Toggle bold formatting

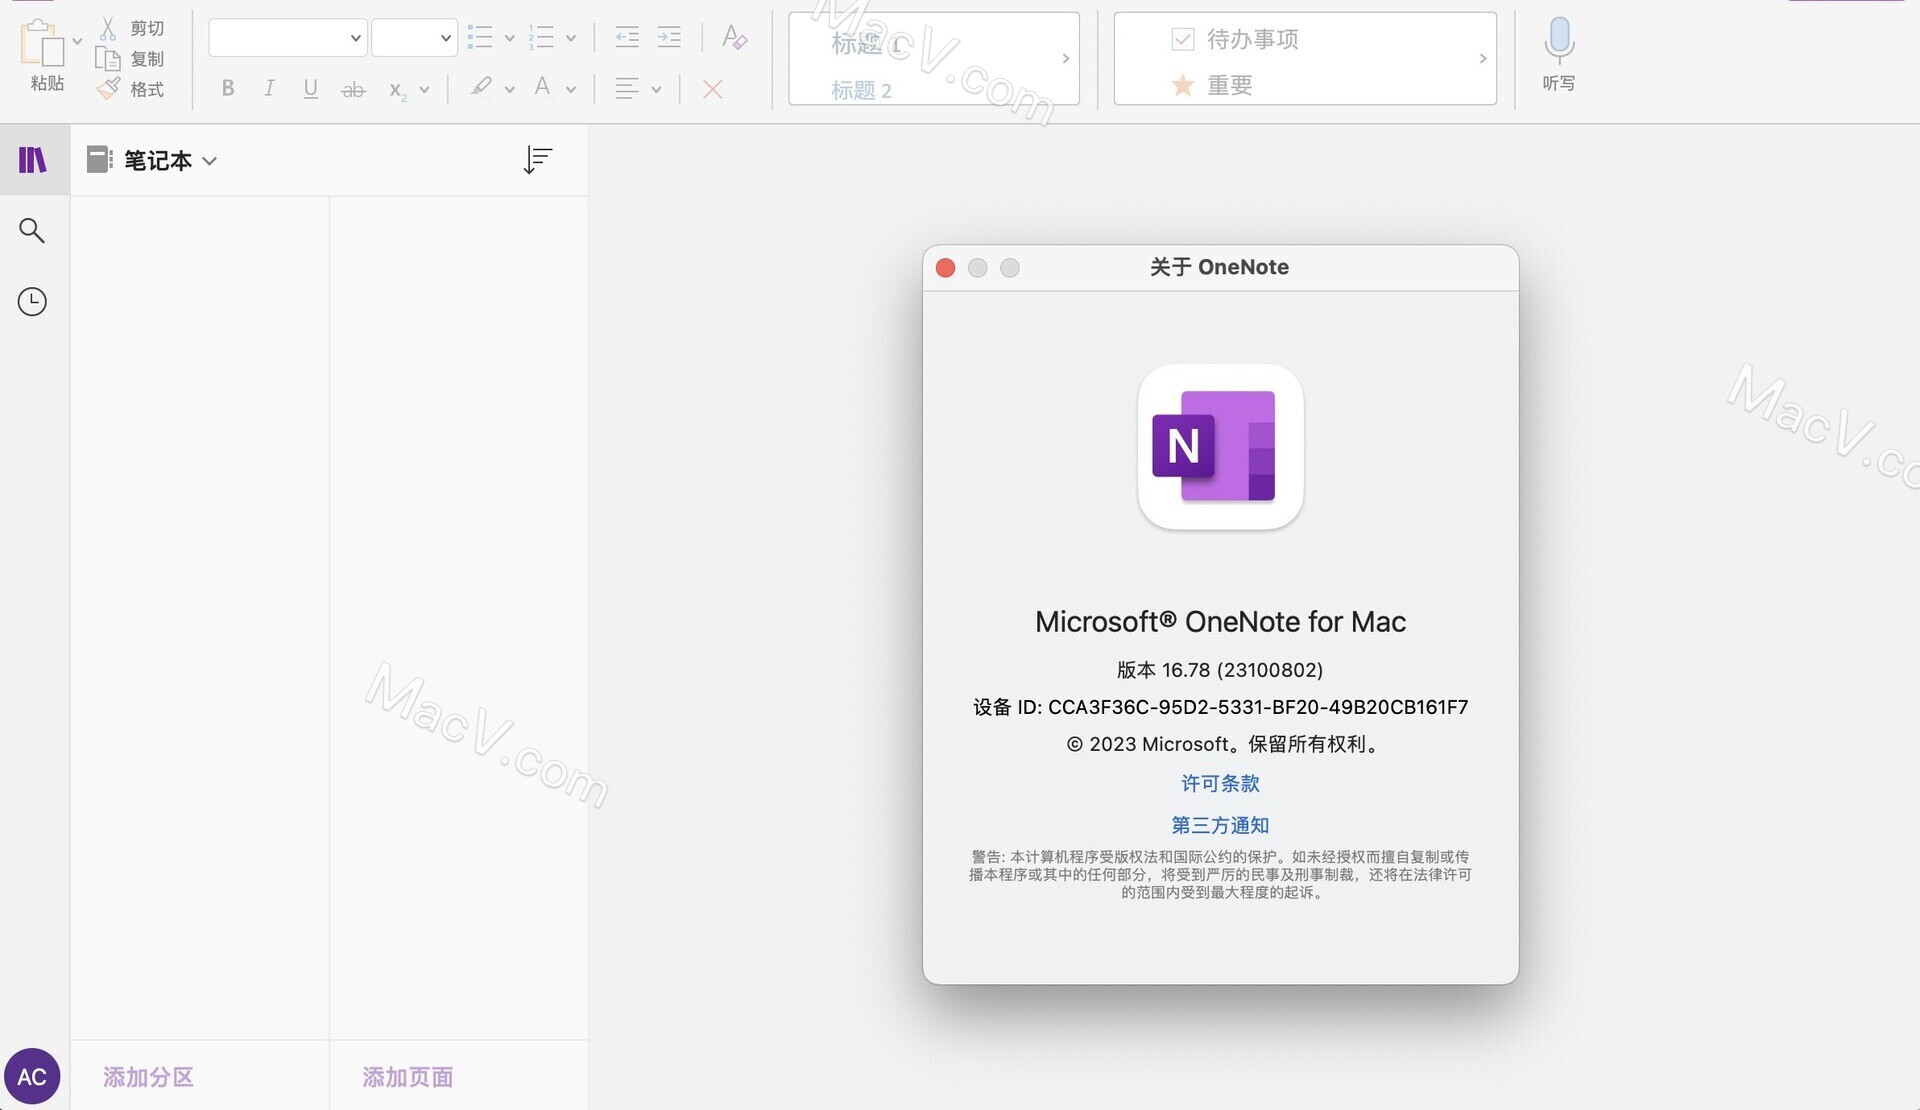[228, 88]
